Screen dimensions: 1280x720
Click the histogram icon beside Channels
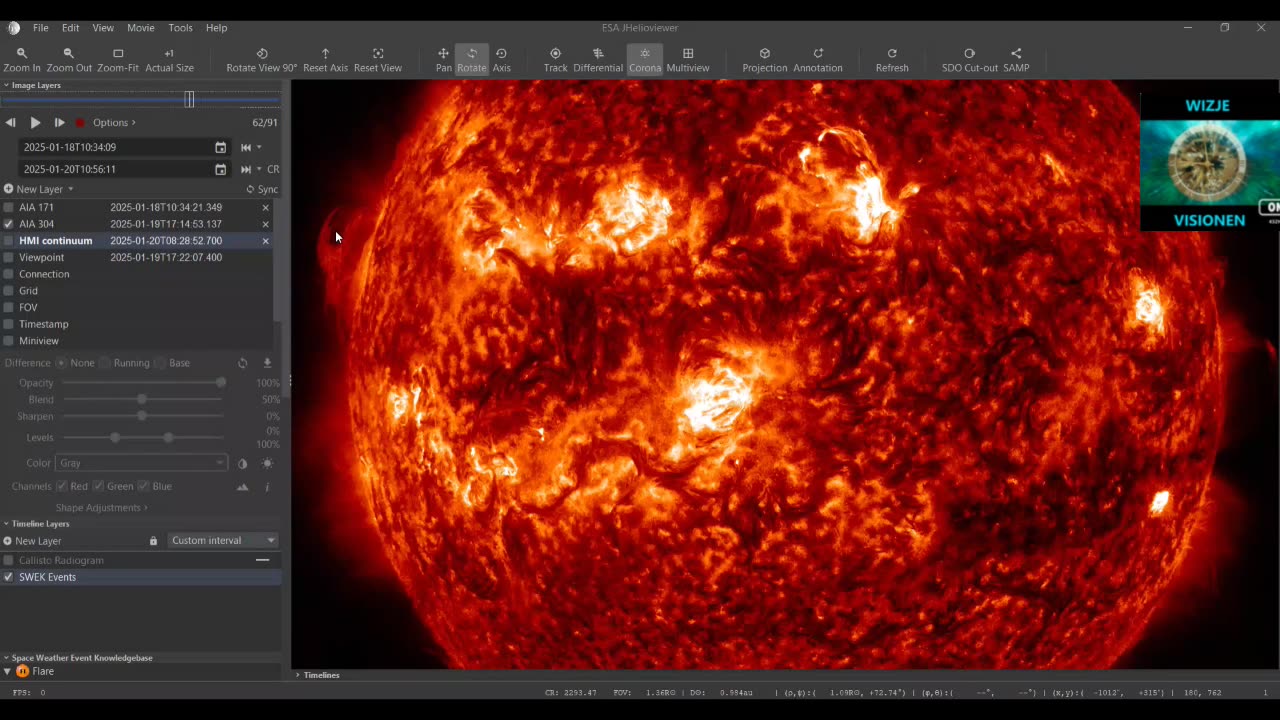[242, 486]
